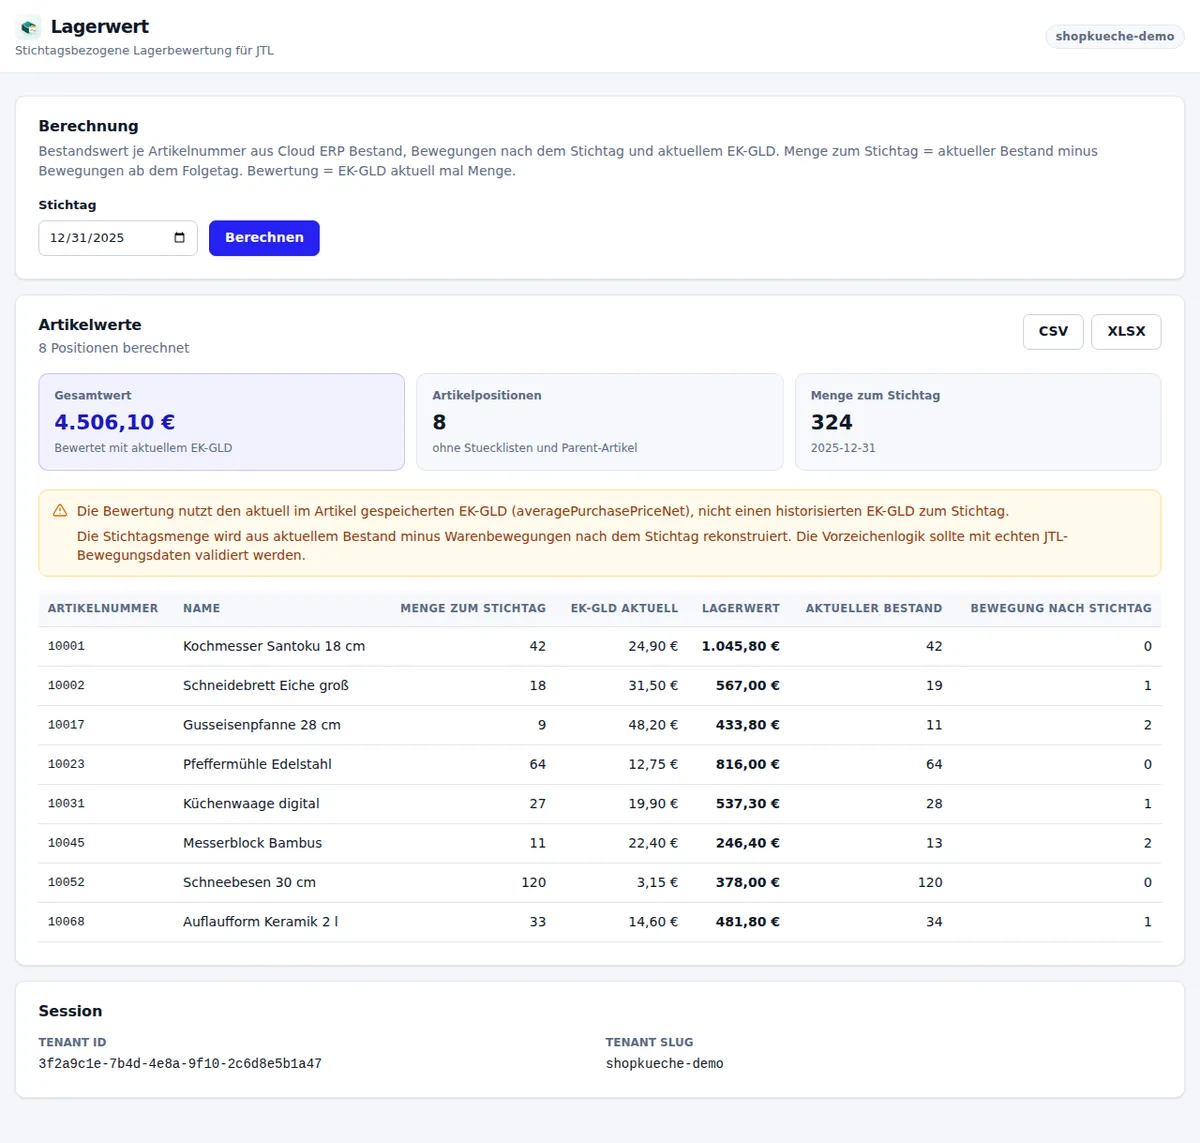The width and height of the screenshot is (1200, 1143).
Task: Export the table as XLSX
Action: pyautogui.click(x=1126, y=331)
